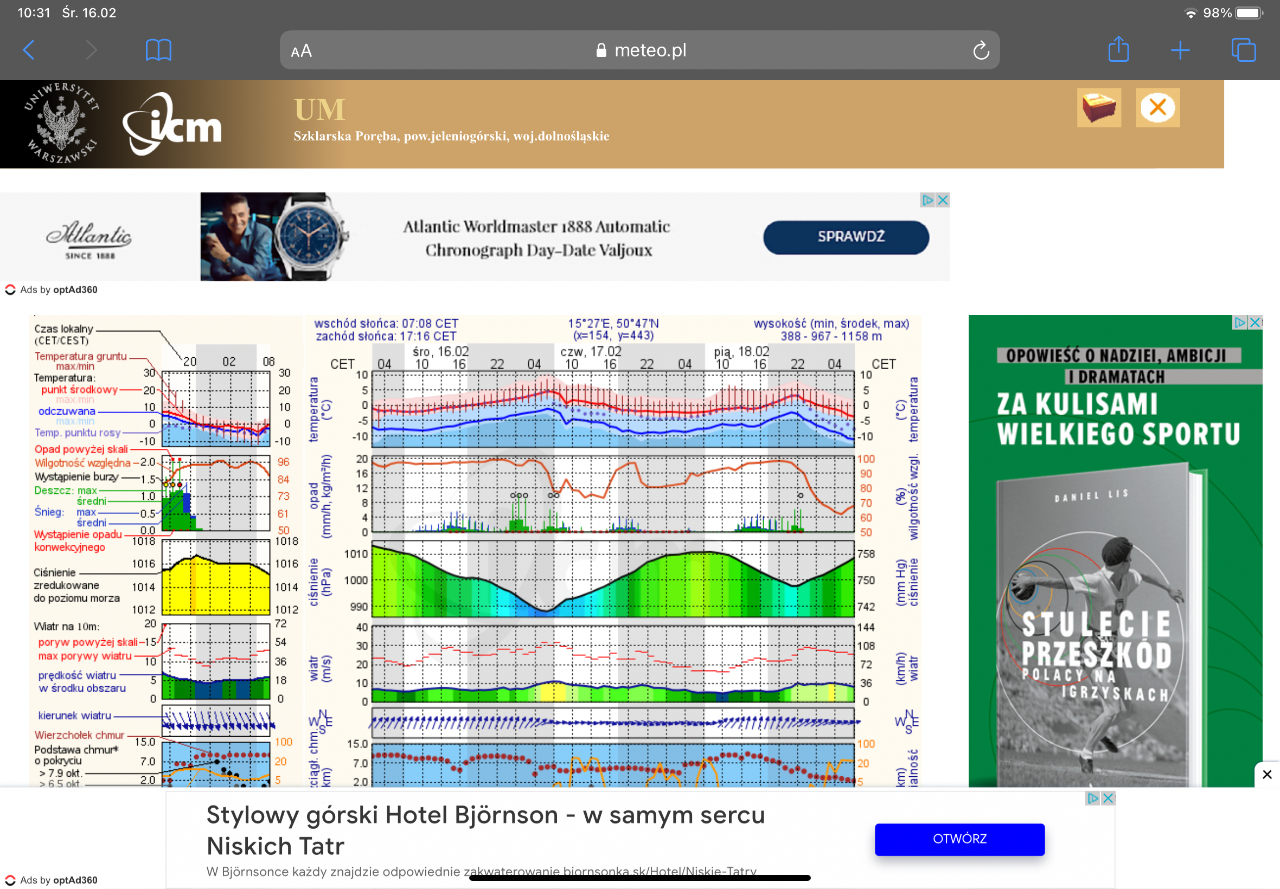
Task: Close the bottom hotel ad X icon
Action: (1108, 798)
